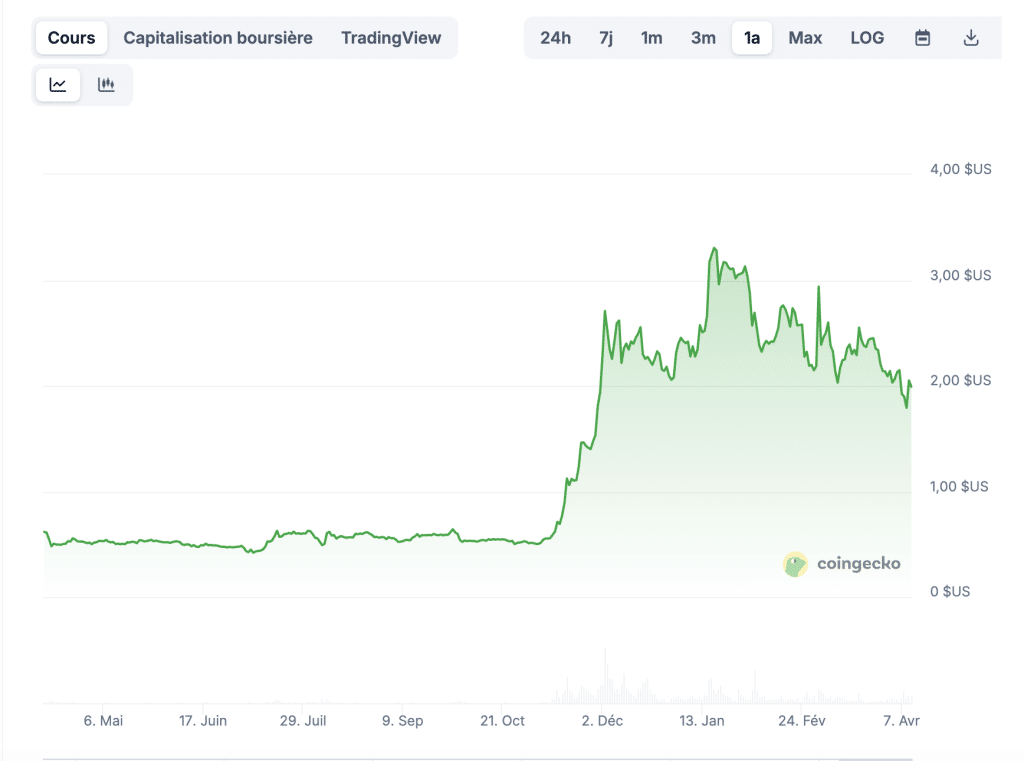Open the Capitalisation boursière tab
The image size is (1024, 761).
pos(218,38)
